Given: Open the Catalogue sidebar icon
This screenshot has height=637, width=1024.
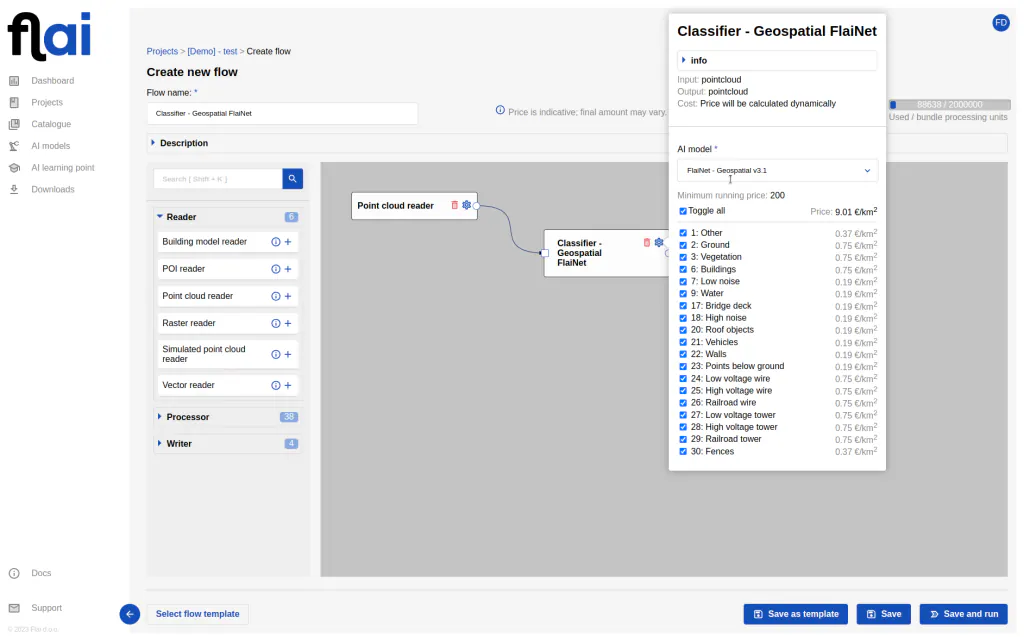Looking at the screenshot, I should [14, 124].
